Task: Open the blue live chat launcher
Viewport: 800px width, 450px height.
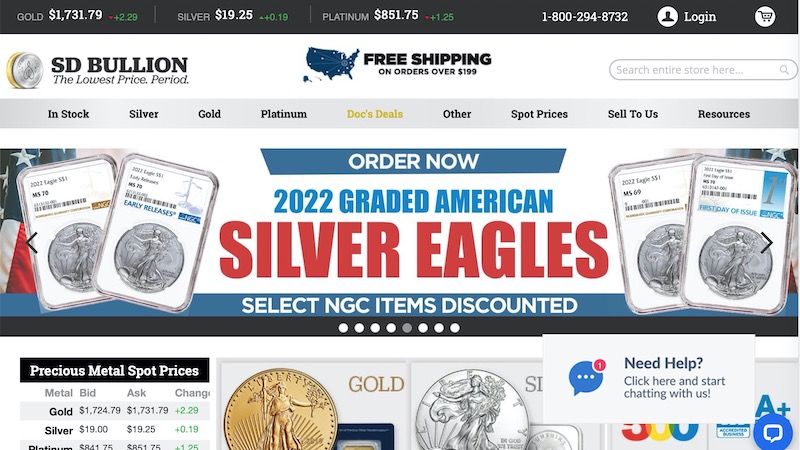Action: (772, 433)
